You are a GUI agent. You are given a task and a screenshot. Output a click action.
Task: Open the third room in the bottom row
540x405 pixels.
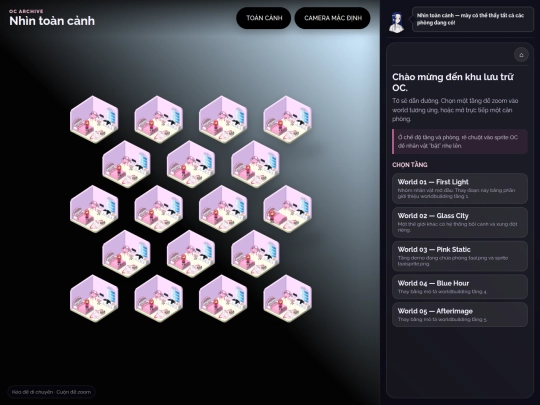click(x=223, y=299)
